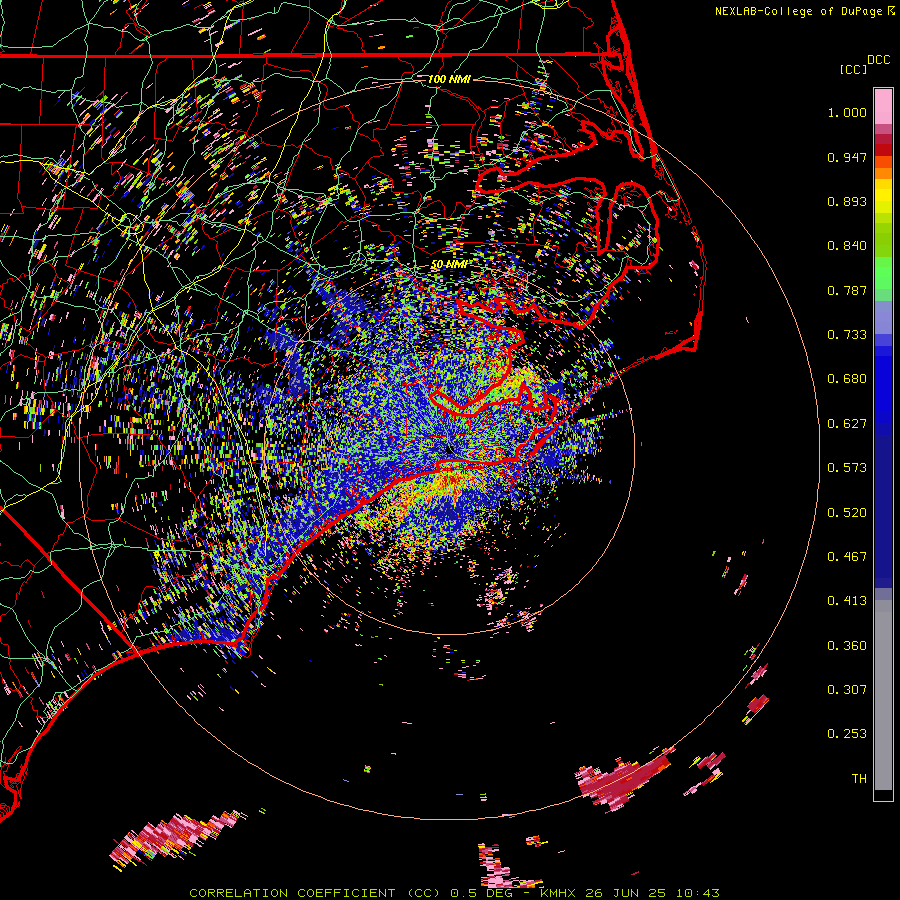Screen dimensions: 900x900
Task: Click the NEXLAB-College of DuPage label
Action: click(x=798, y=11)
